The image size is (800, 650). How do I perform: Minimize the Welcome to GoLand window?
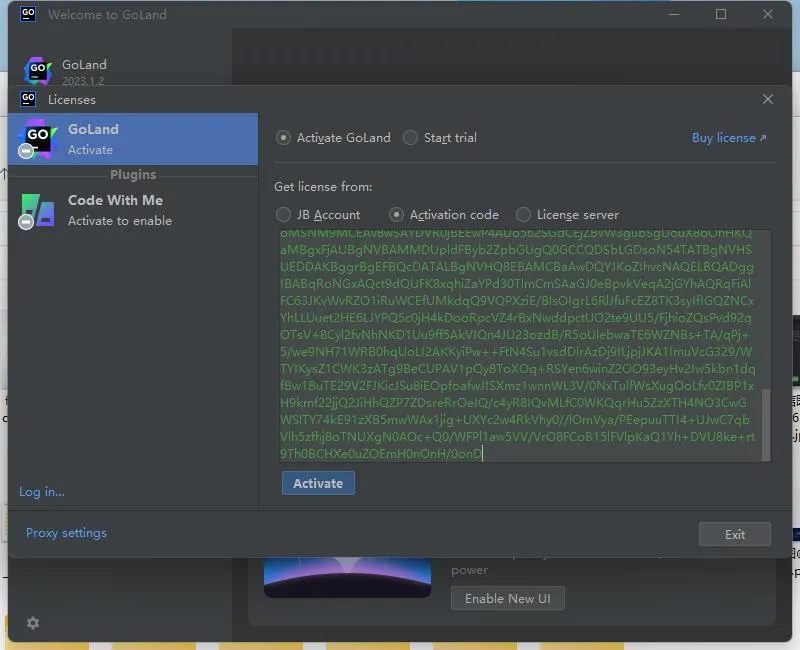coord(673,14)
